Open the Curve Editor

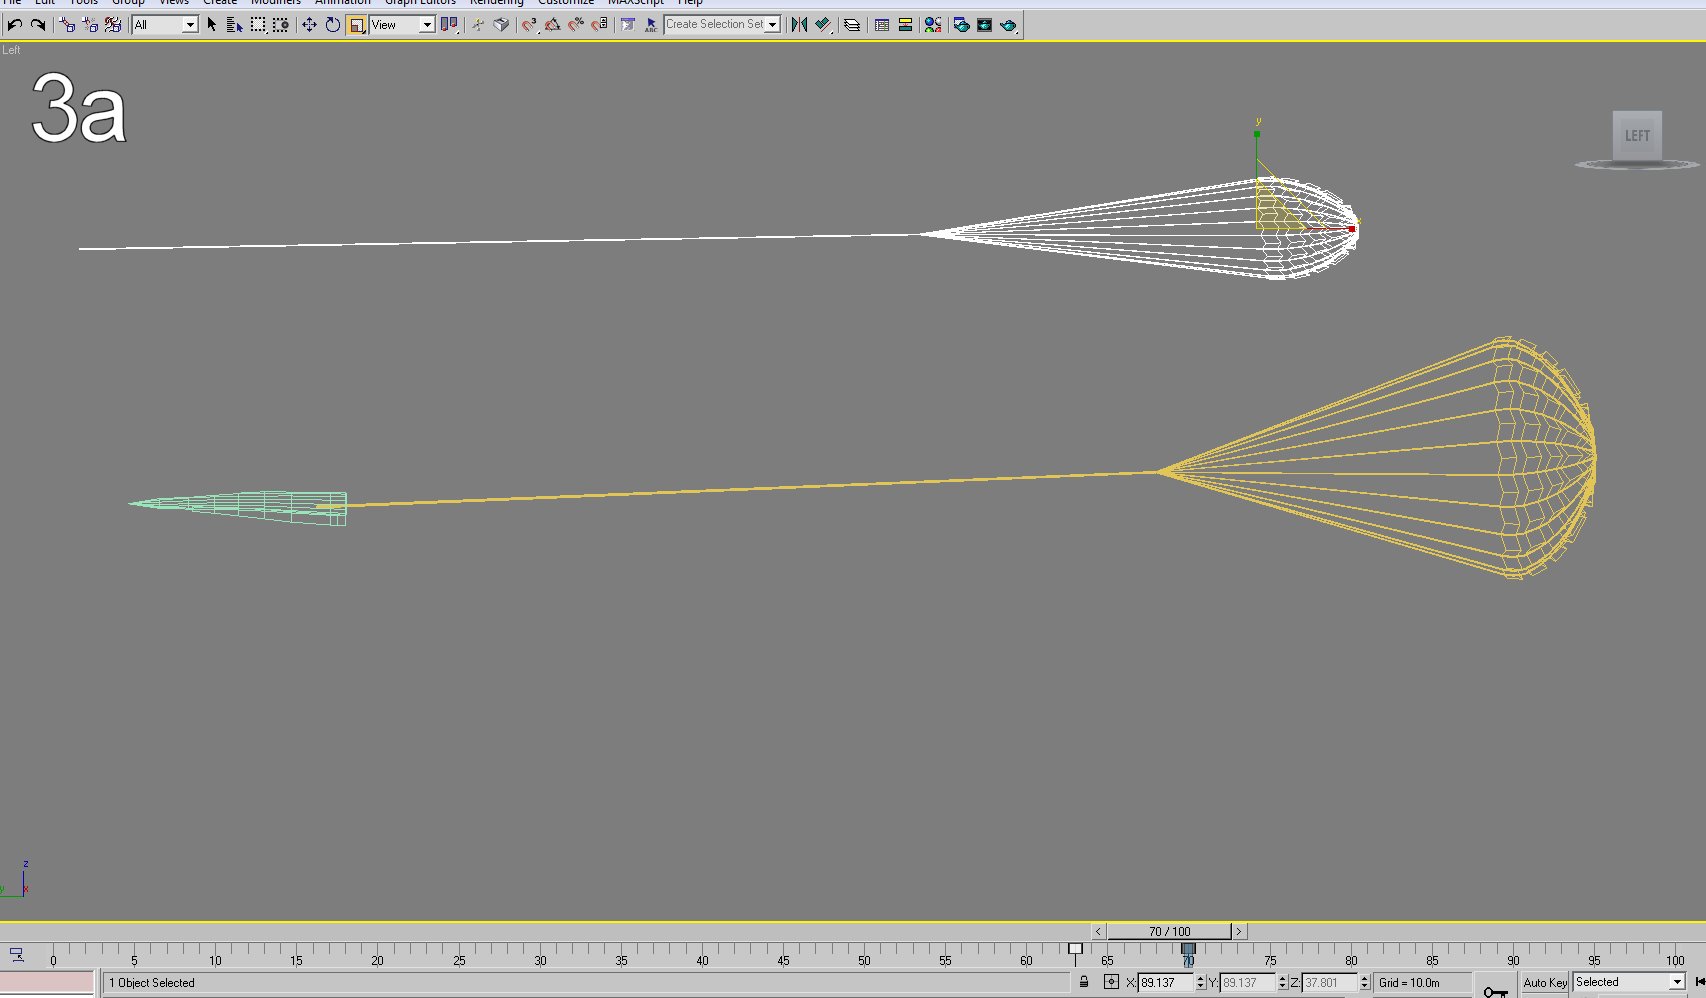[x=882, y=25]
